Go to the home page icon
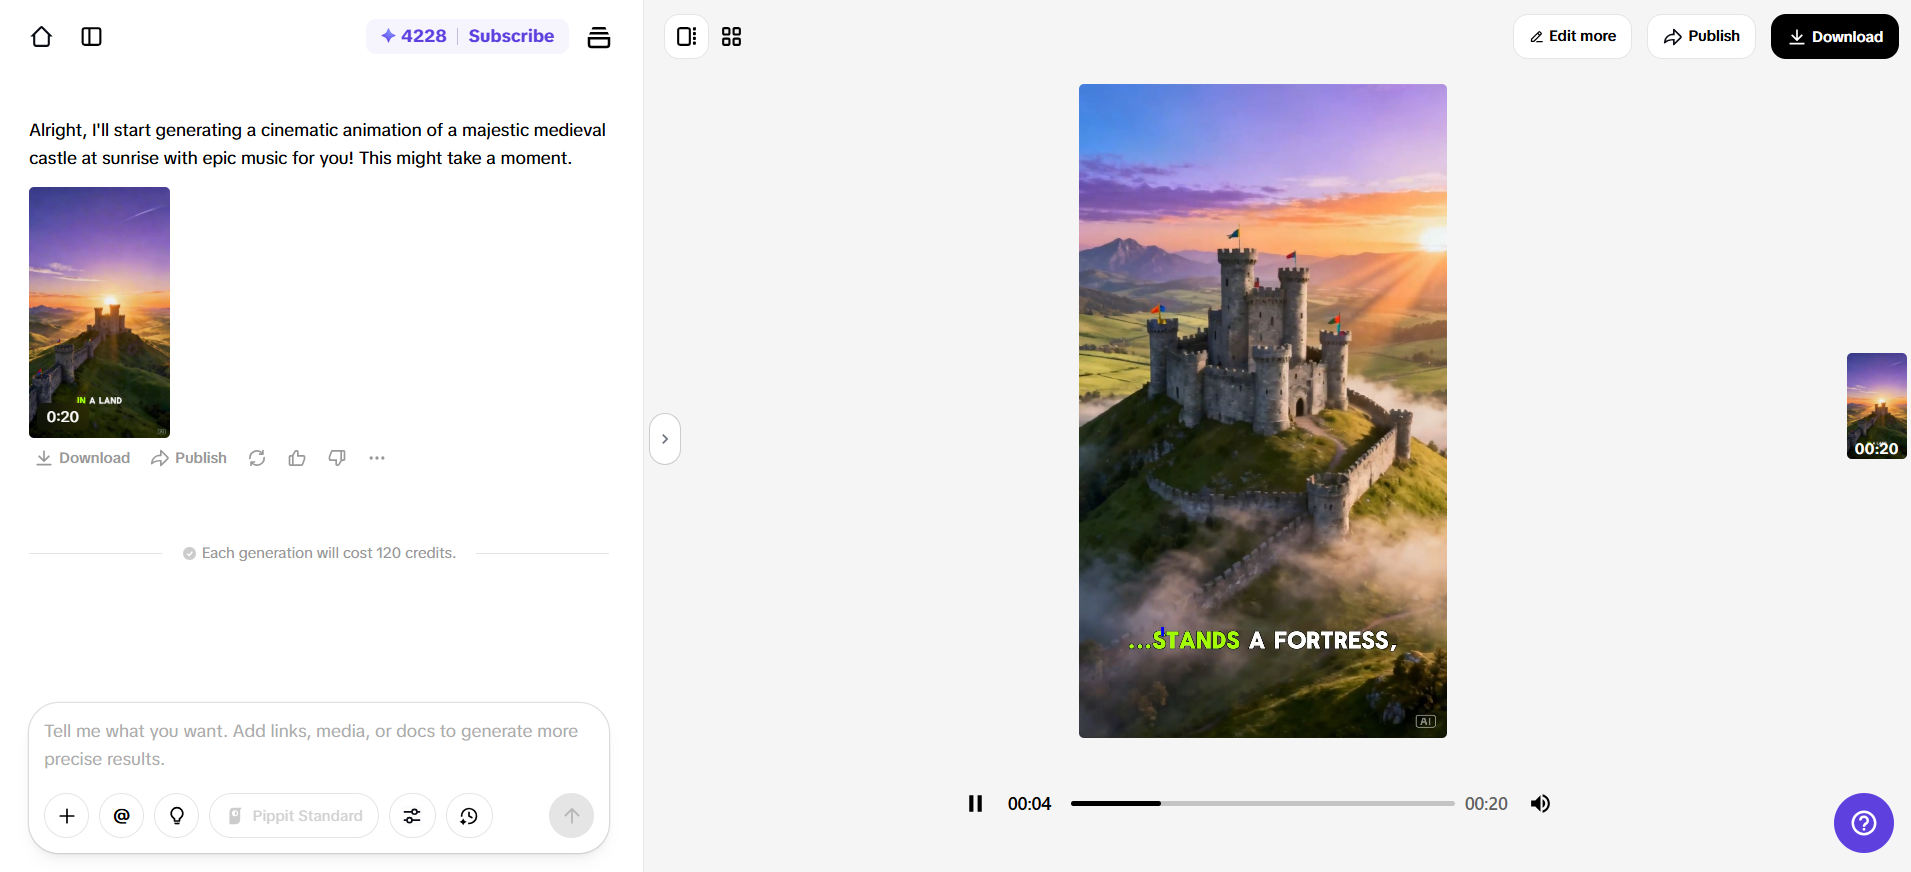Screen dimensions: 1911x872 click(x=41, y=37)
